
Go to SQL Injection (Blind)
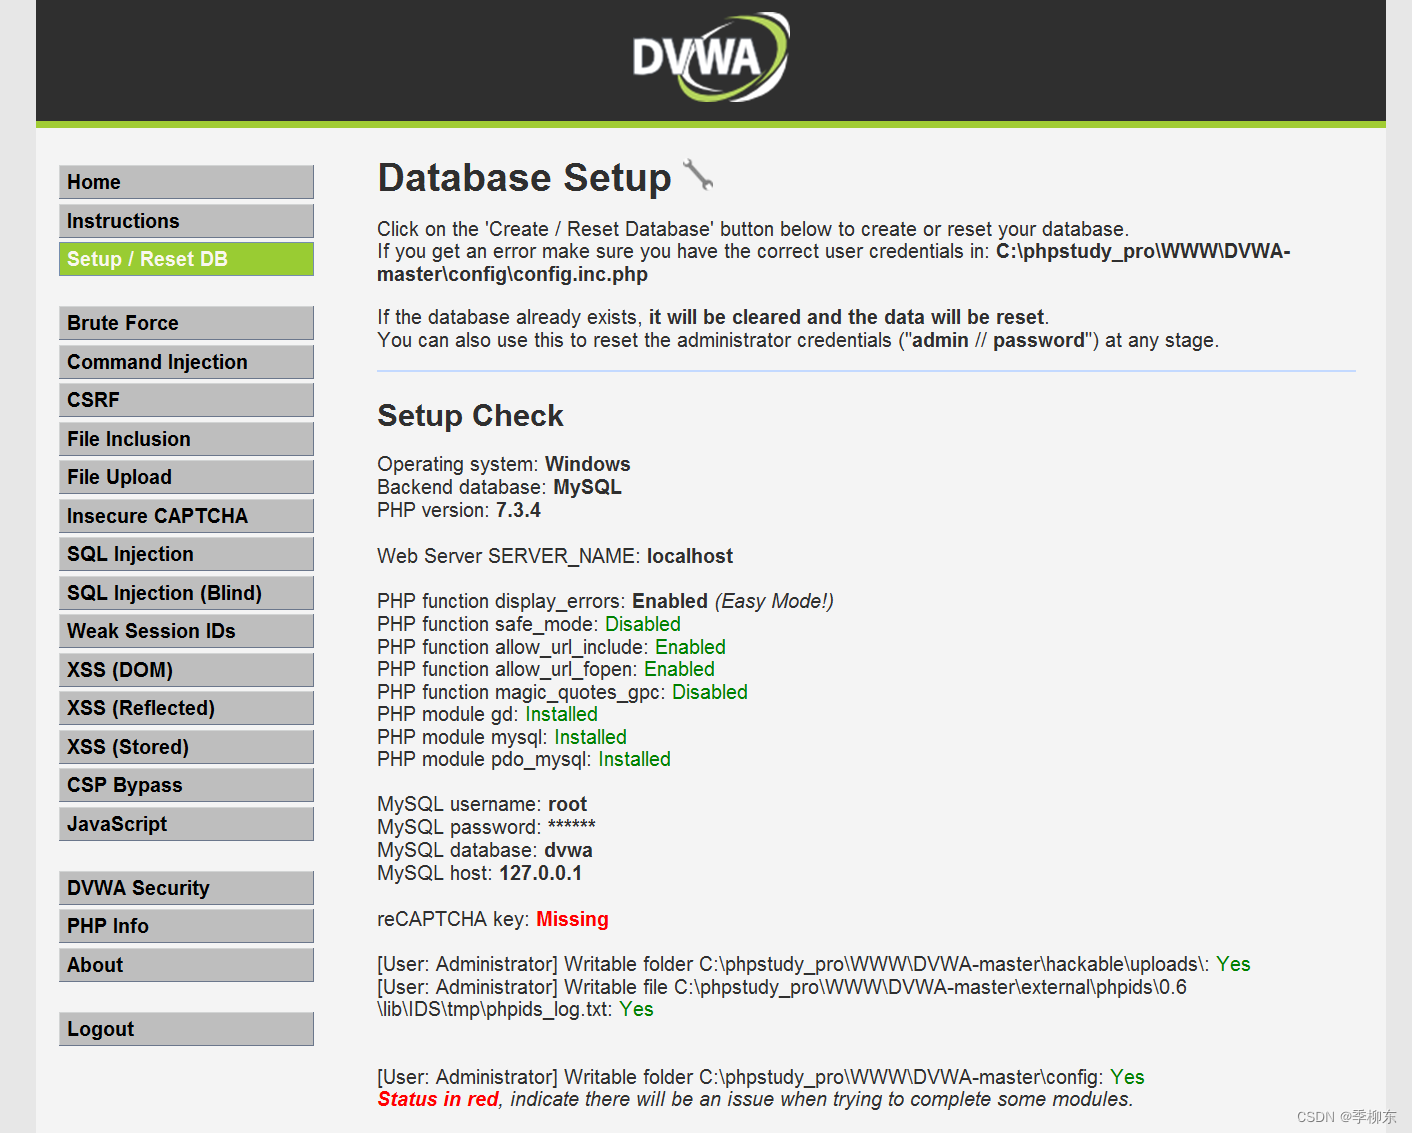point(186,593)
